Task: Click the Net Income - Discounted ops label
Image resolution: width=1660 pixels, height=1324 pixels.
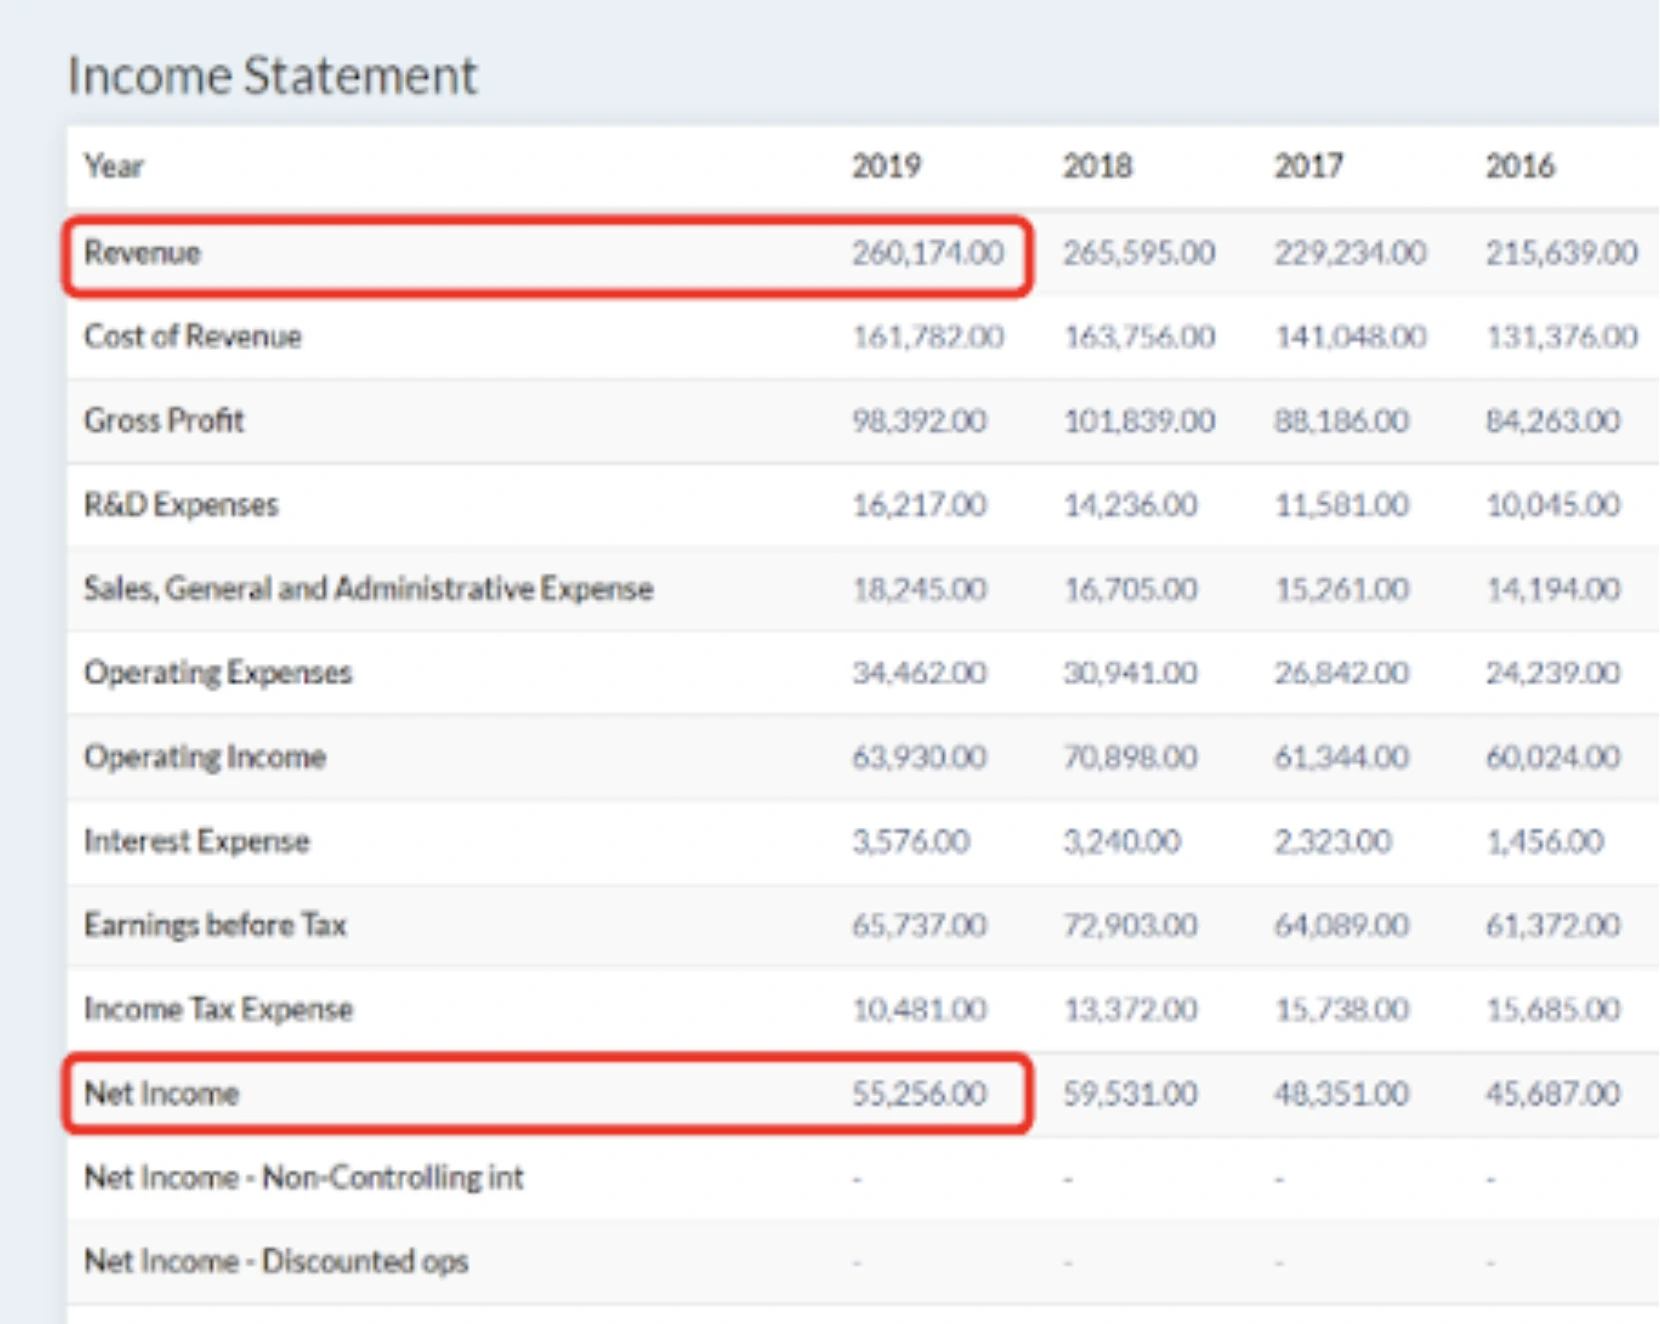Action: coord(276,1261)
